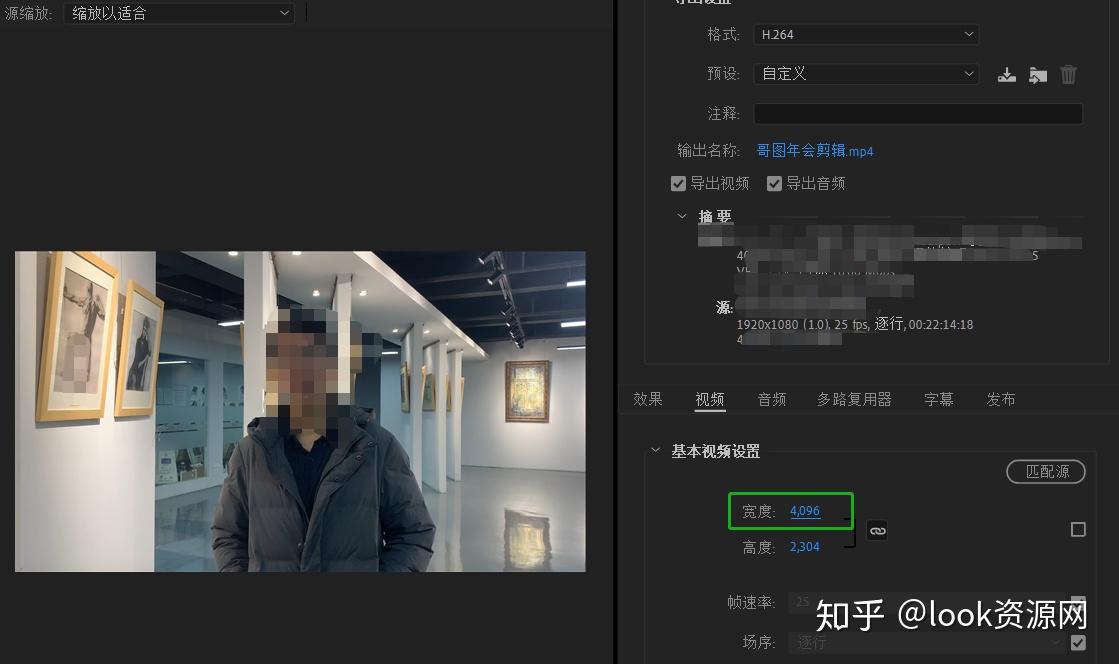This screenshot has width=1119, height=664.
Task: Open the 缩放以适合 source scaling dropdown
Action: tap(178, 13)
